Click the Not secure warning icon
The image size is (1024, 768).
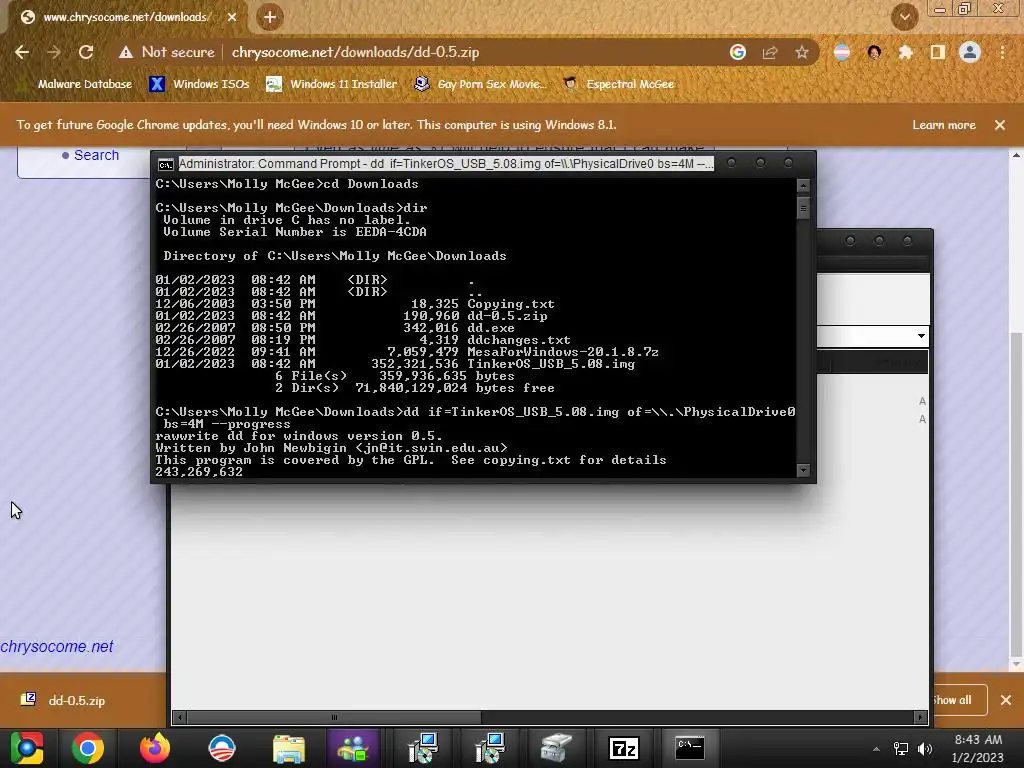[x=126, y=52]
